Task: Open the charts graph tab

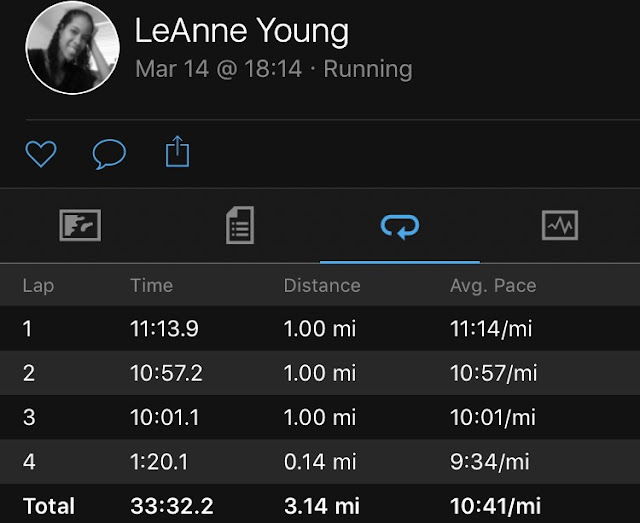Action: coord(560,225)
